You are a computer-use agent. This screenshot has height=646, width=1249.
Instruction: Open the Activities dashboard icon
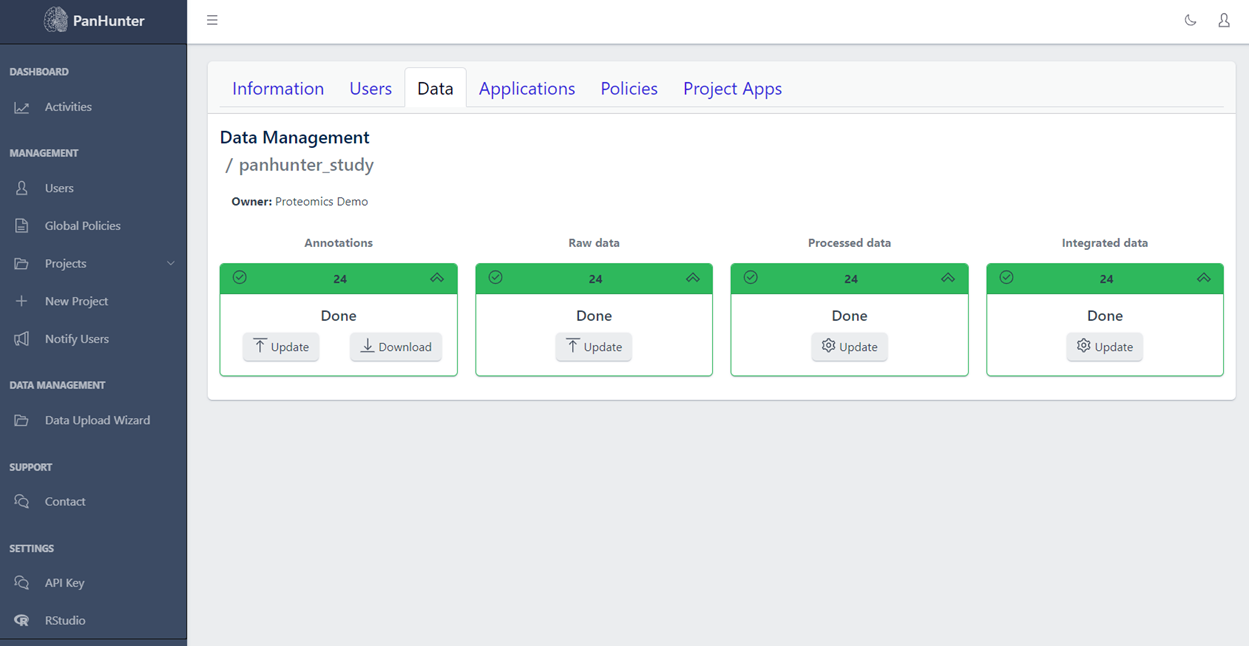[20, 106]
